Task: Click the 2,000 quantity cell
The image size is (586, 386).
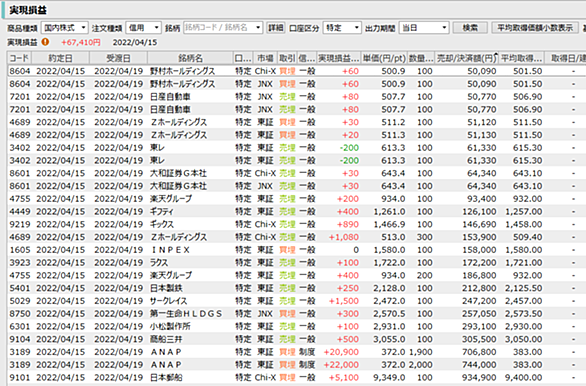Action: click(420, 365)
